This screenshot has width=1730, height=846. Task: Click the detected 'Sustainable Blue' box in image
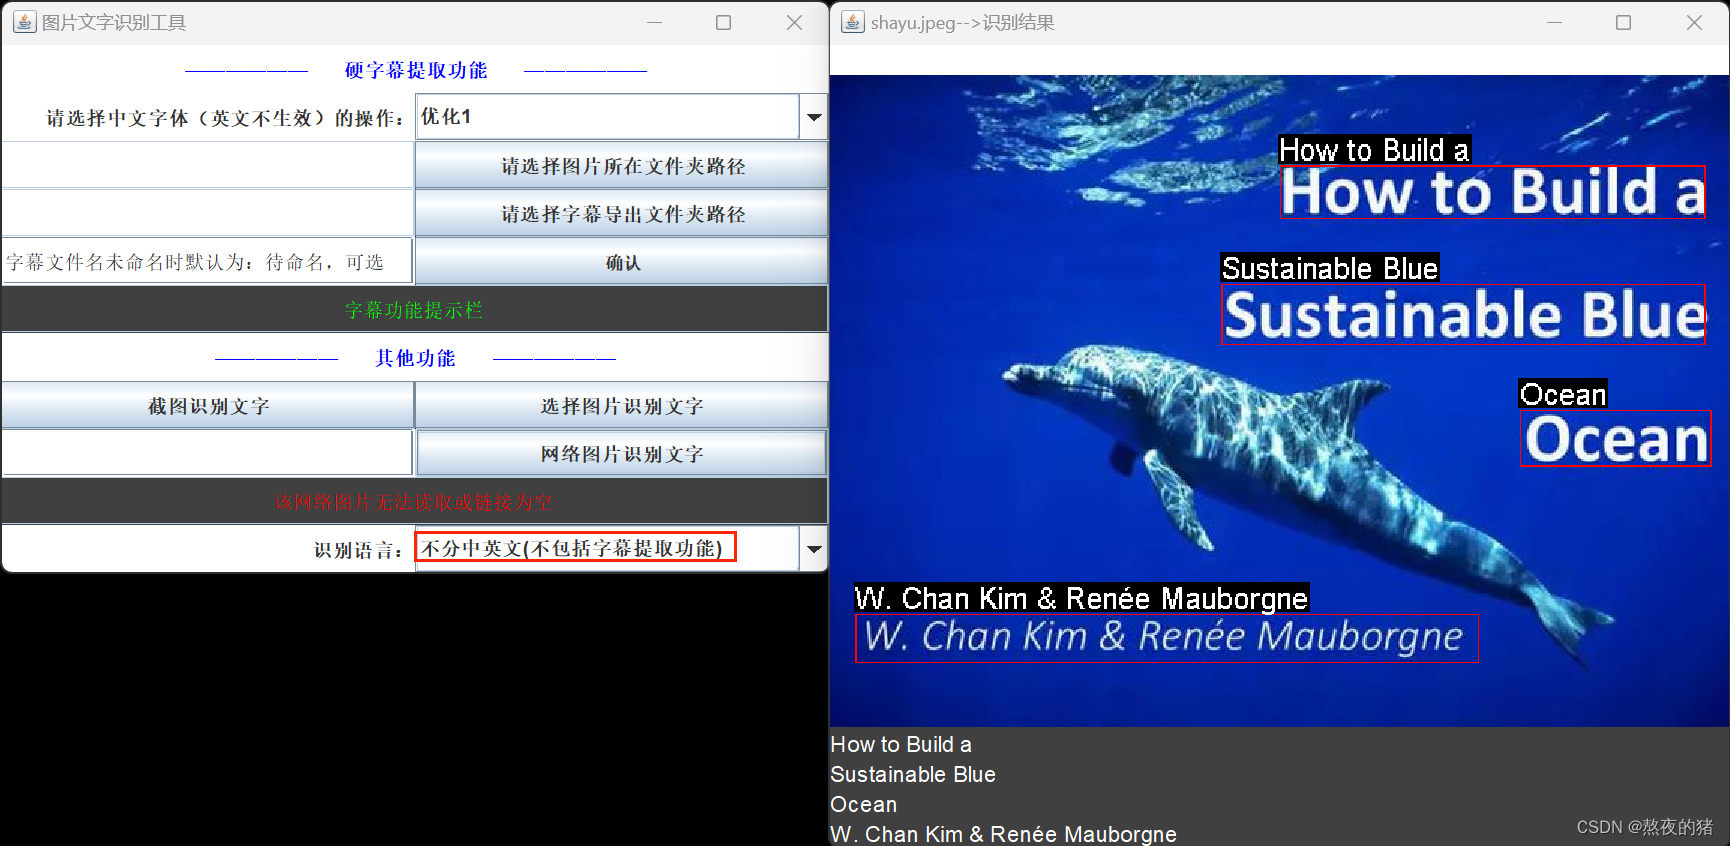tap(1463, 314)
